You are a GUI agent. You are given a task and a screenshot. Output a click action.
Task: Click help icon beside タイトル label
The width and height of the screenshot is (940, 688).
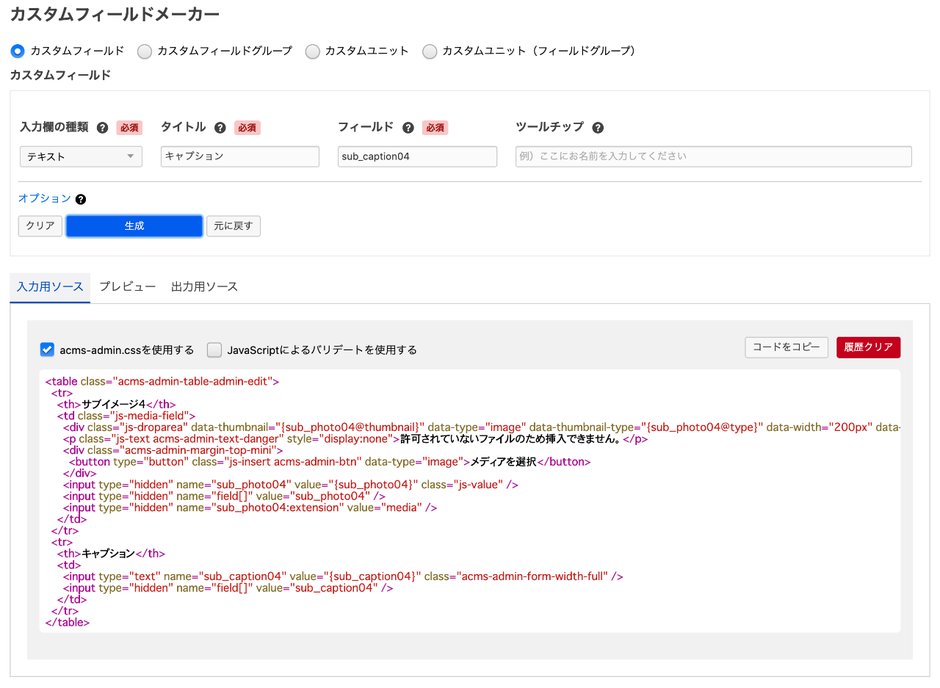point(220,128)
